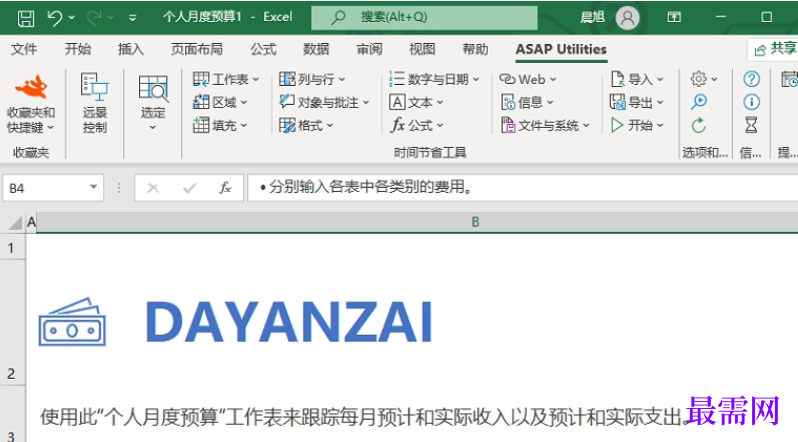Confirm formula entry checkmark button

[189, 188]
